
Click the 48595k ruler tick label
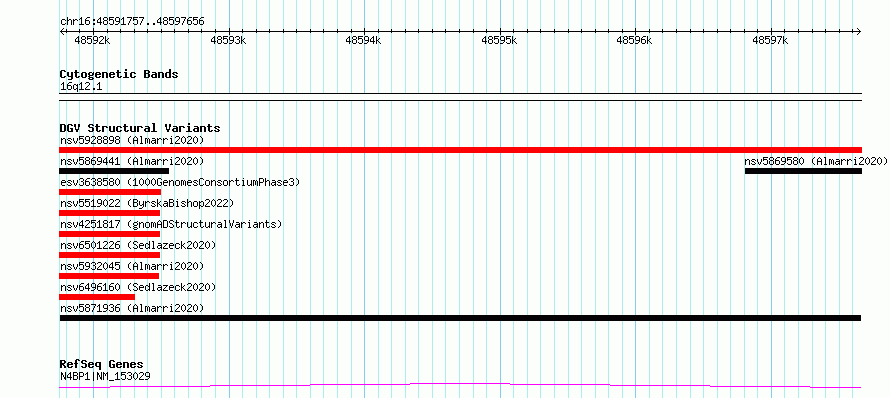[x=499, y=40]
